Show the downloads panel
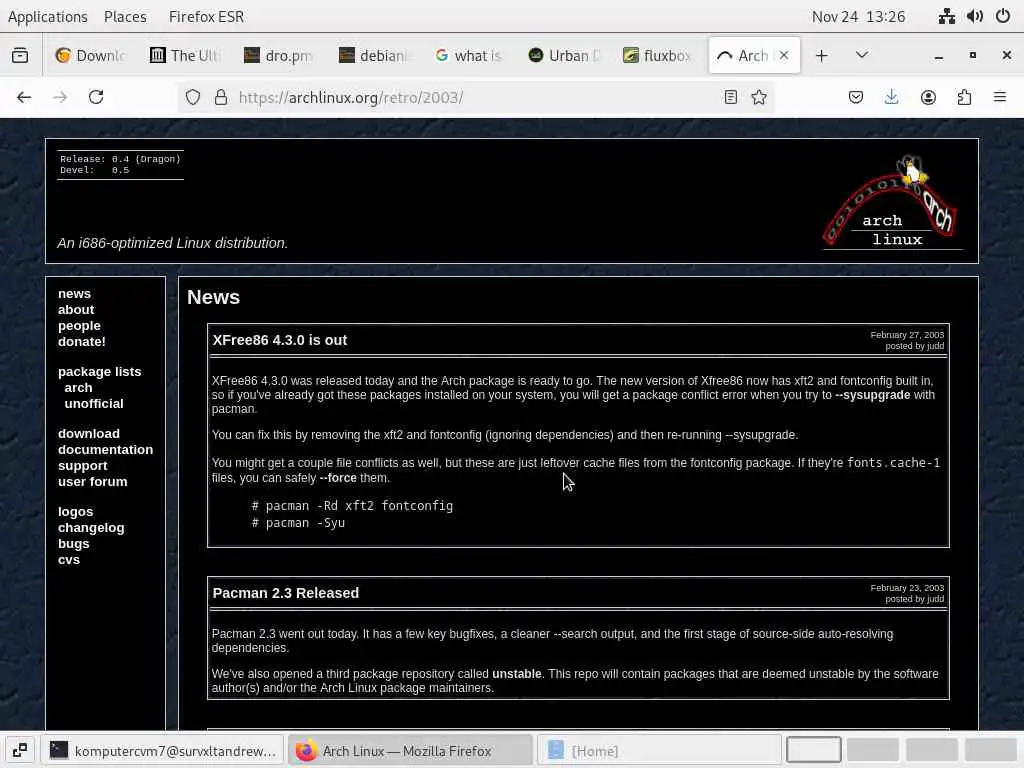 tap(891, 97)
